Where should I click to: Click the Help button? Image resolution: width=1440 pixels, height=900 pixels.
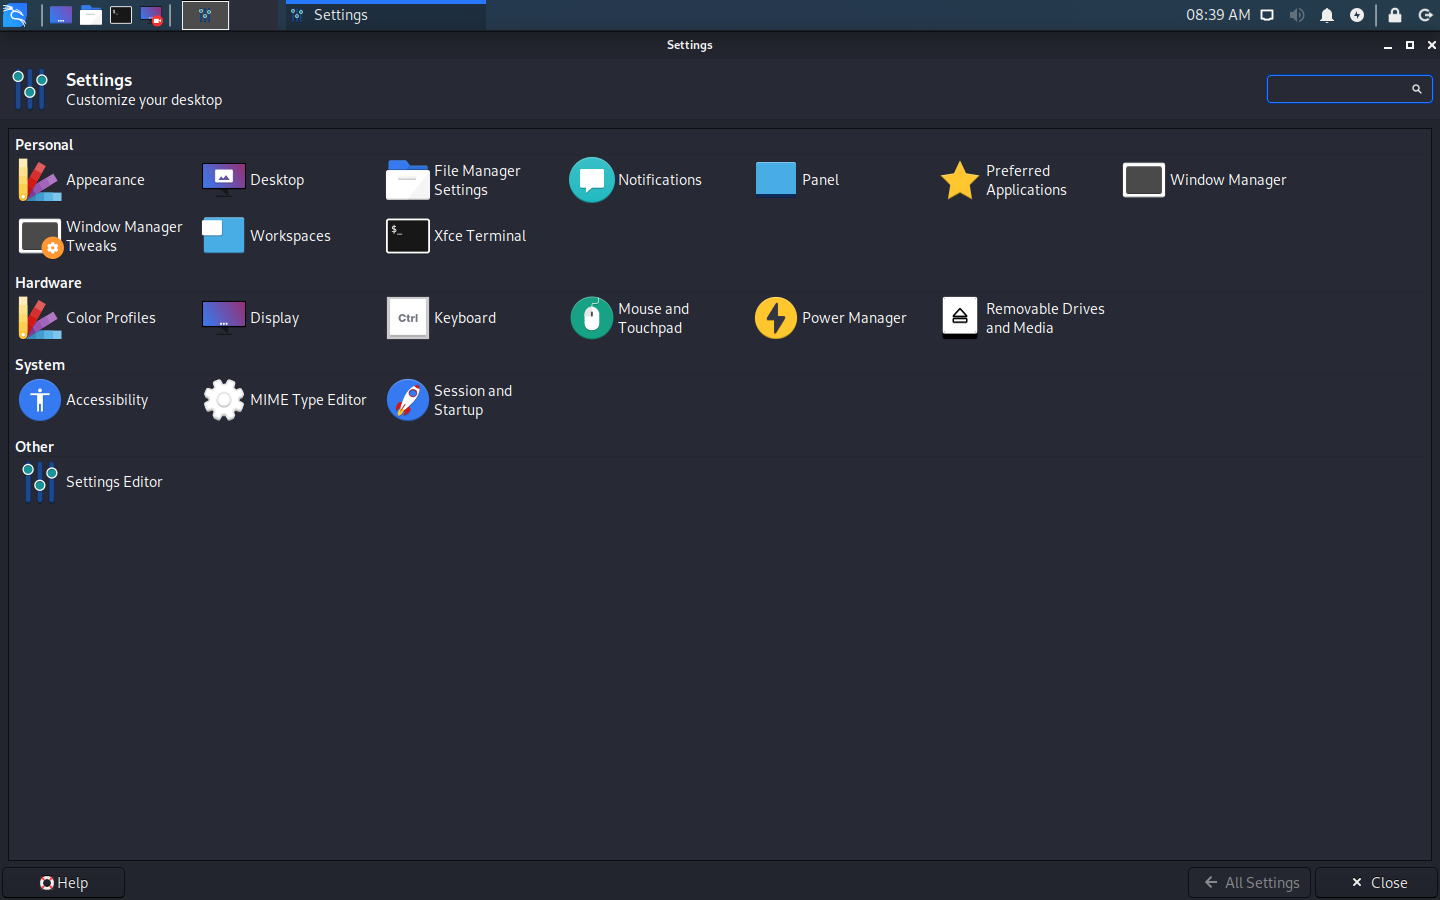click(x=64, y=883)
